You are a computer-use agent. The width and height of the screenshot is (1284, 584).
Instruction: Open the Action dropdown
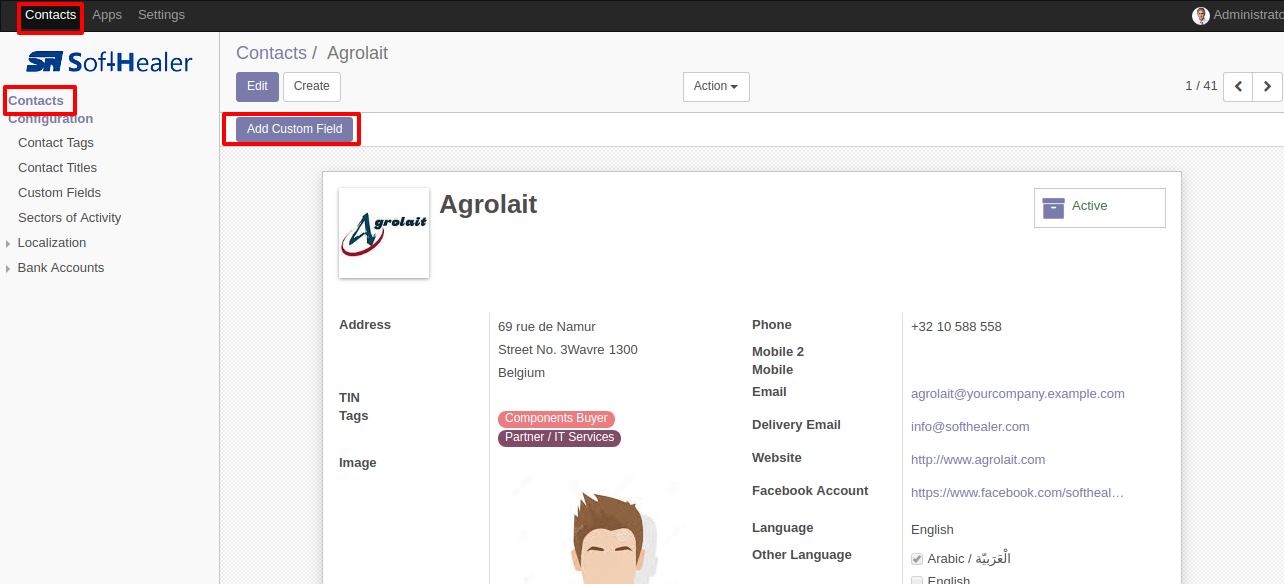point(716,87)
